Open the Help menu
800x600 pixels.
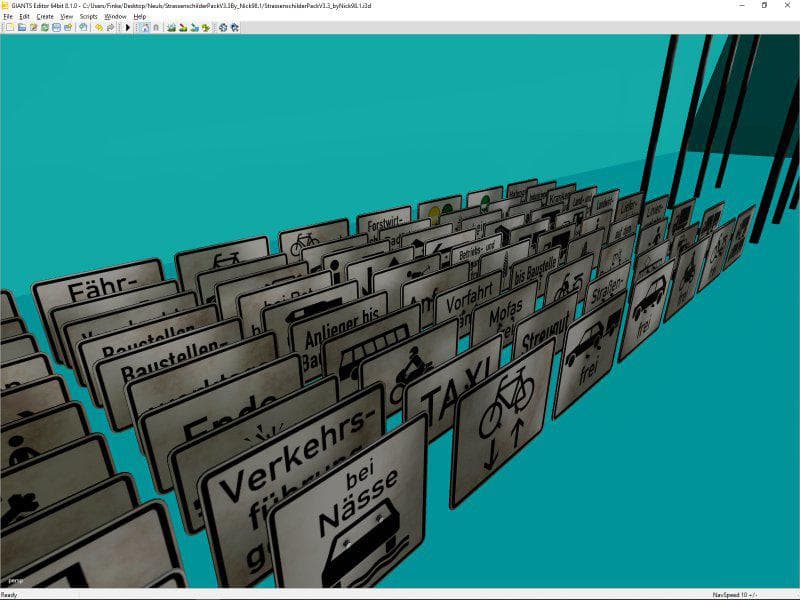click(x=139, y=16)
